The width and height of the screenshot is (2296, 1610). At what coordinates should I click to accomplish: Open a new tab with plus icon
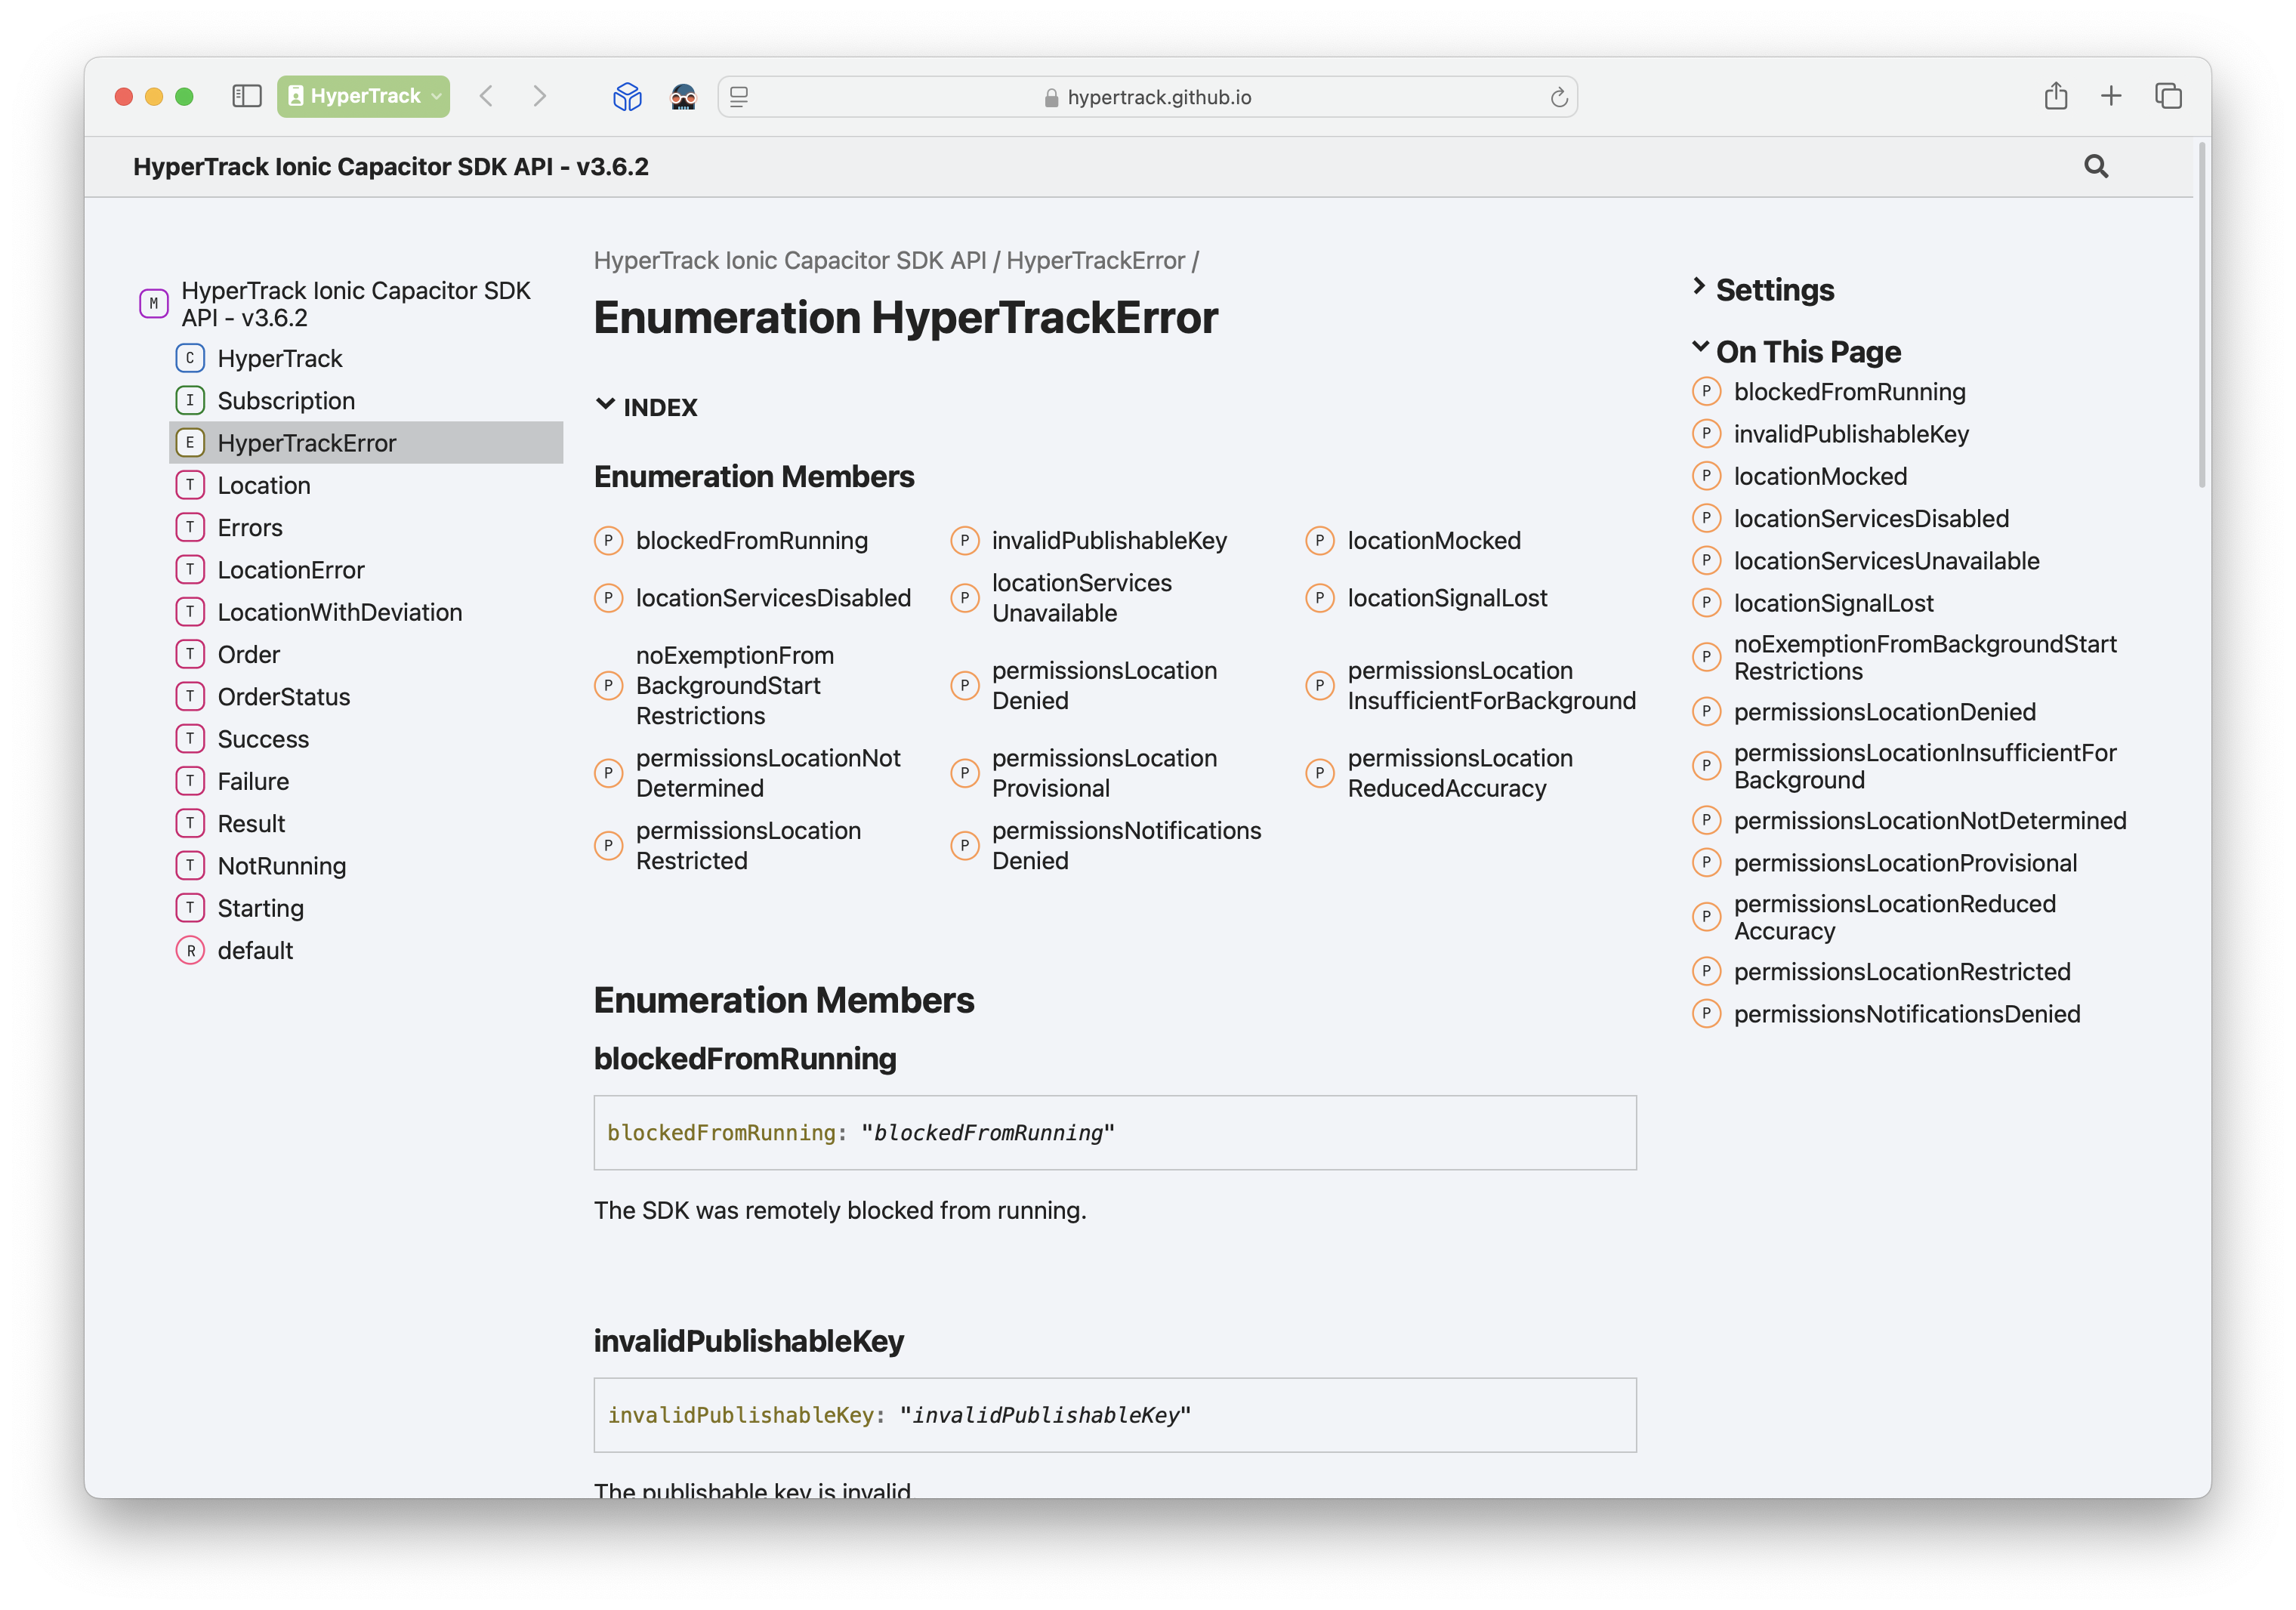click(x=2111, y=96)
